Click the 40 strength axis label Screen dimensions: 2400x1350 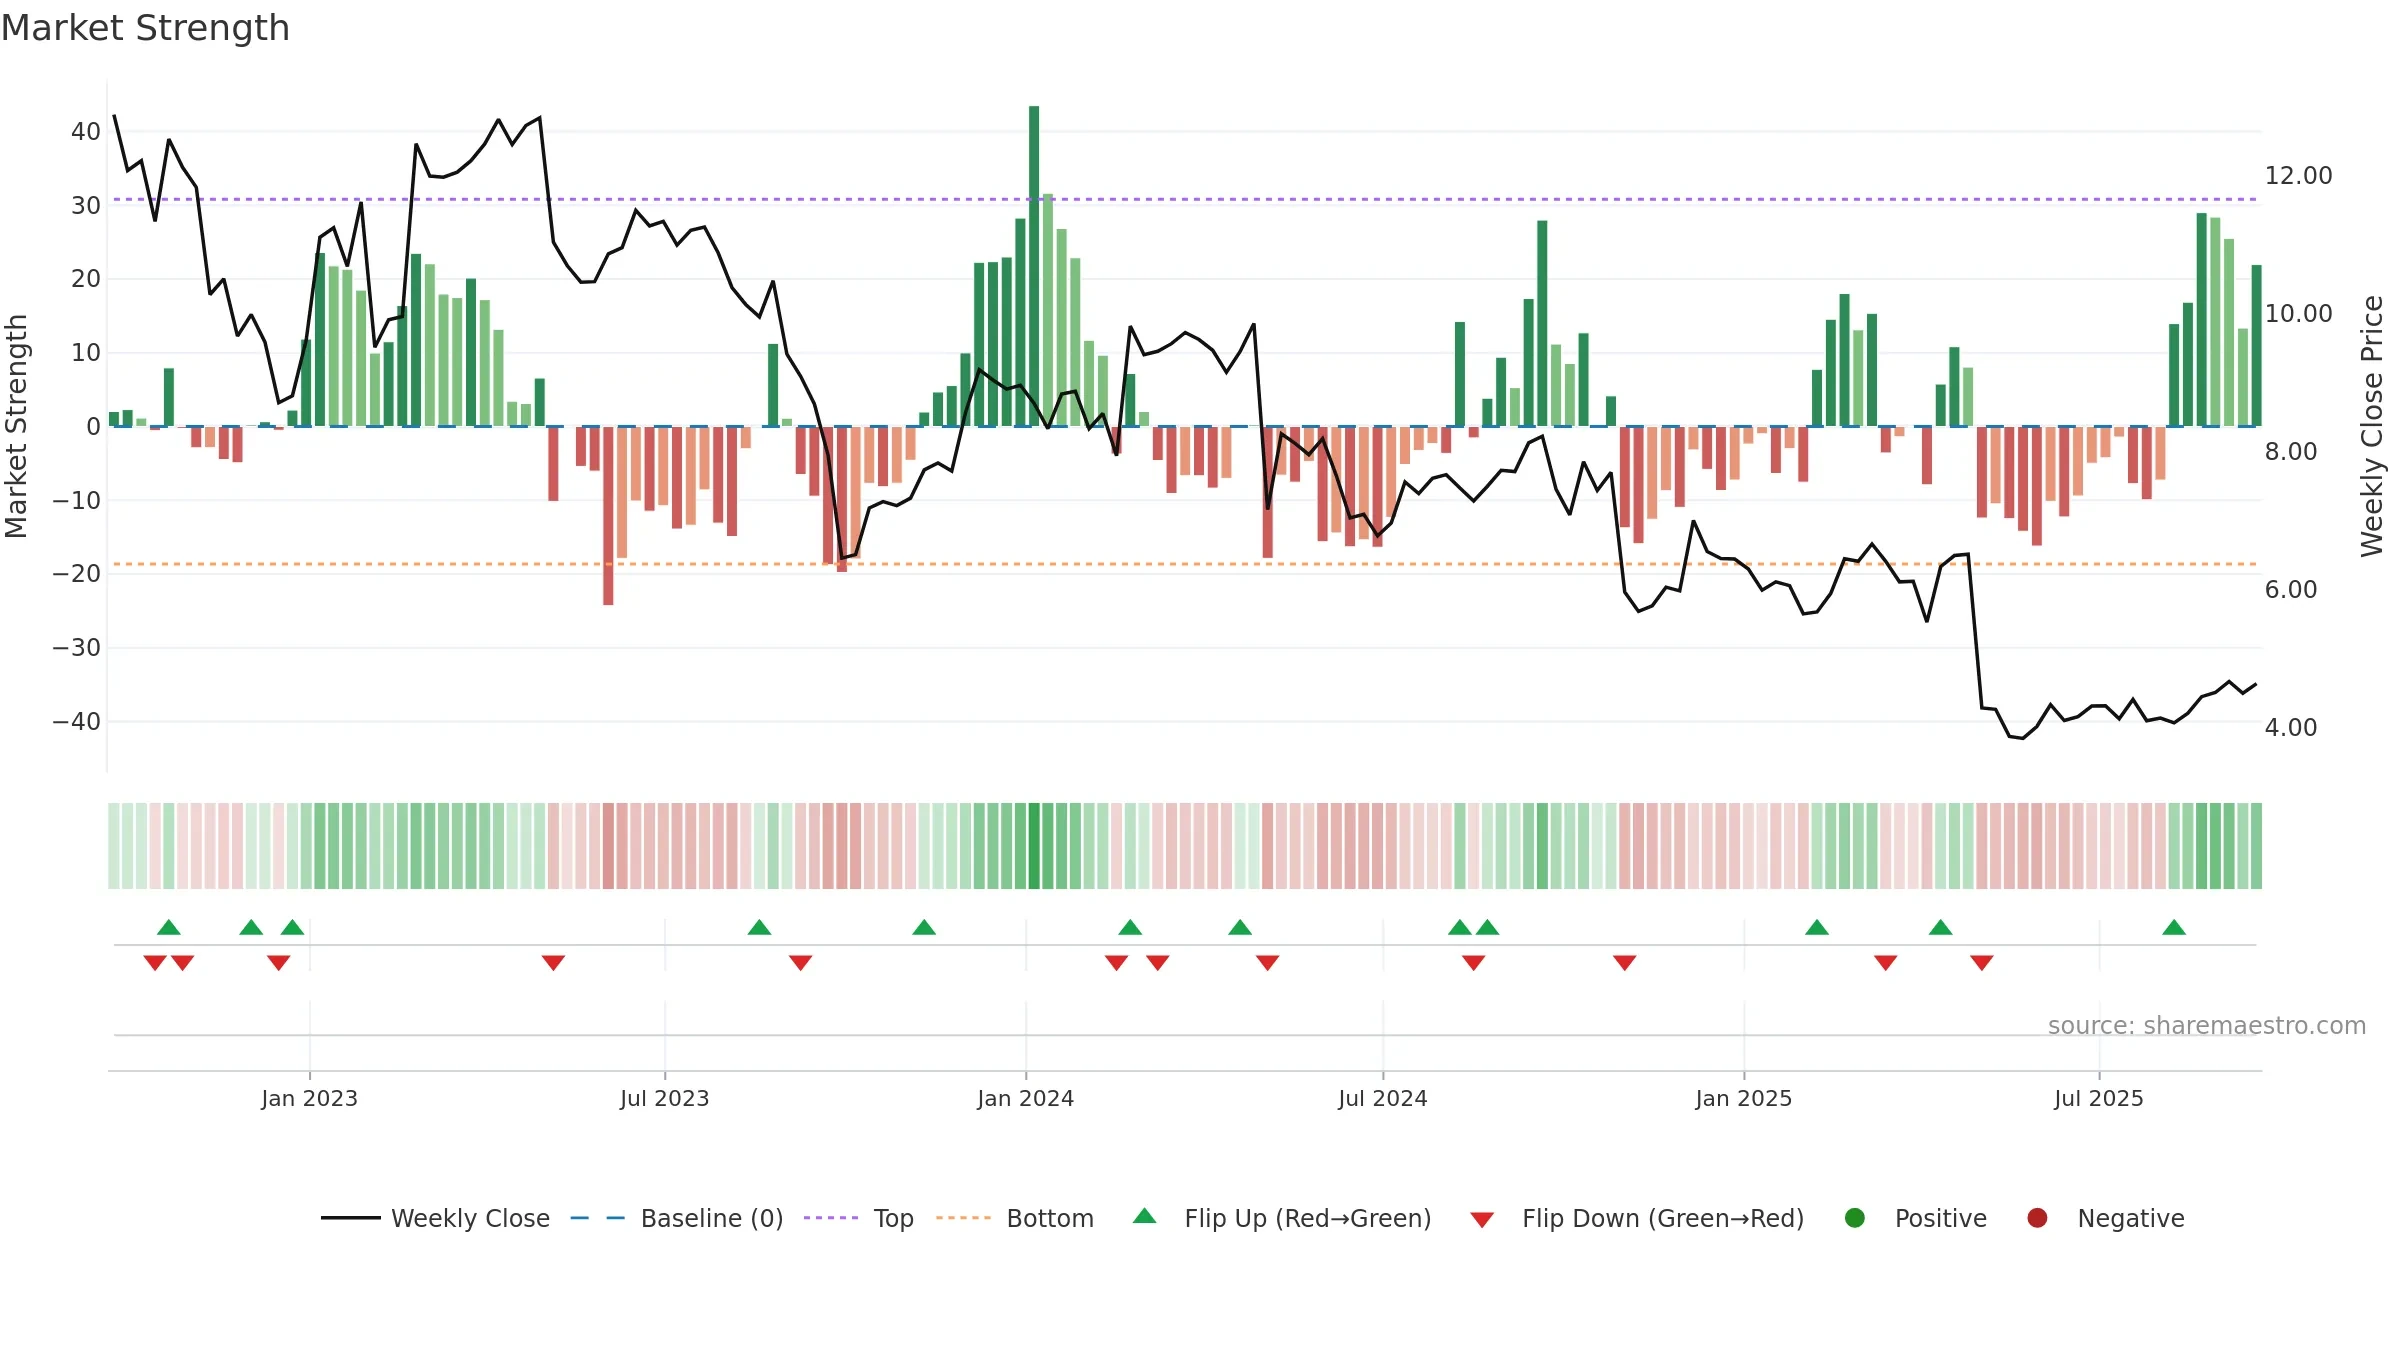86,132
